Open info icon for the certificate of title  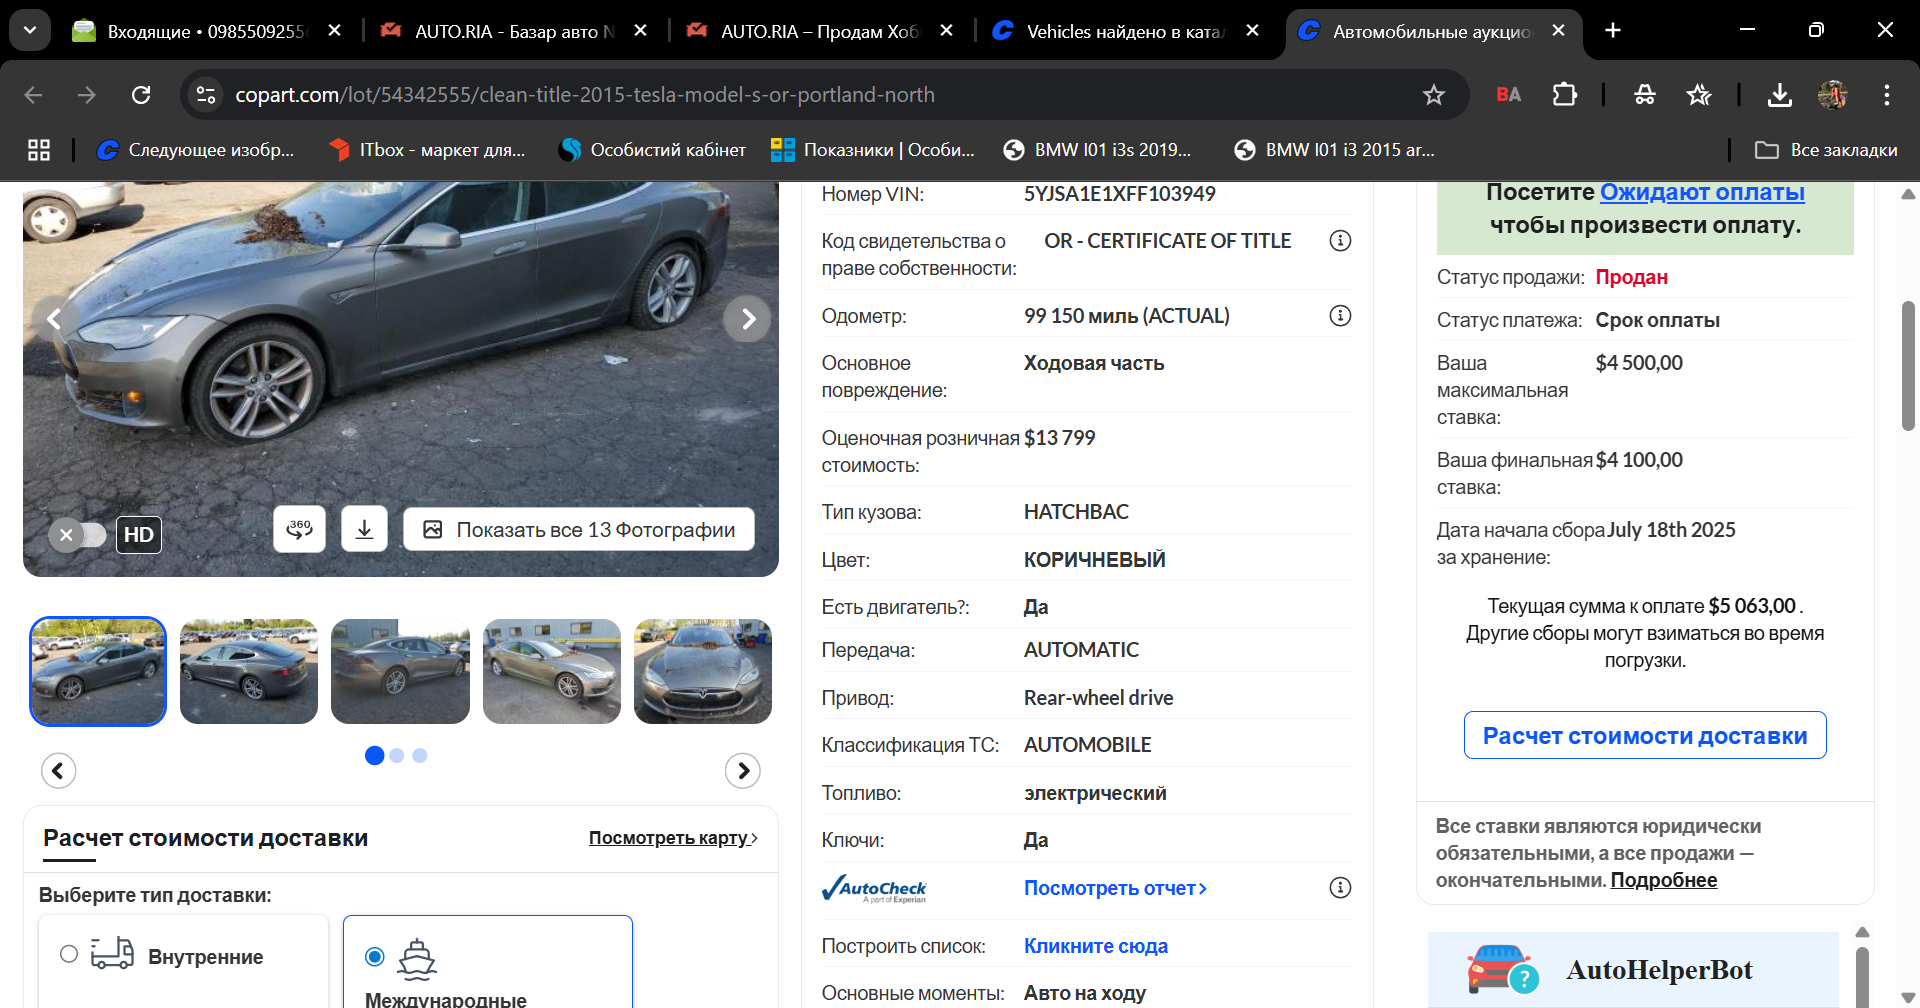click(x=1340, y=241)
